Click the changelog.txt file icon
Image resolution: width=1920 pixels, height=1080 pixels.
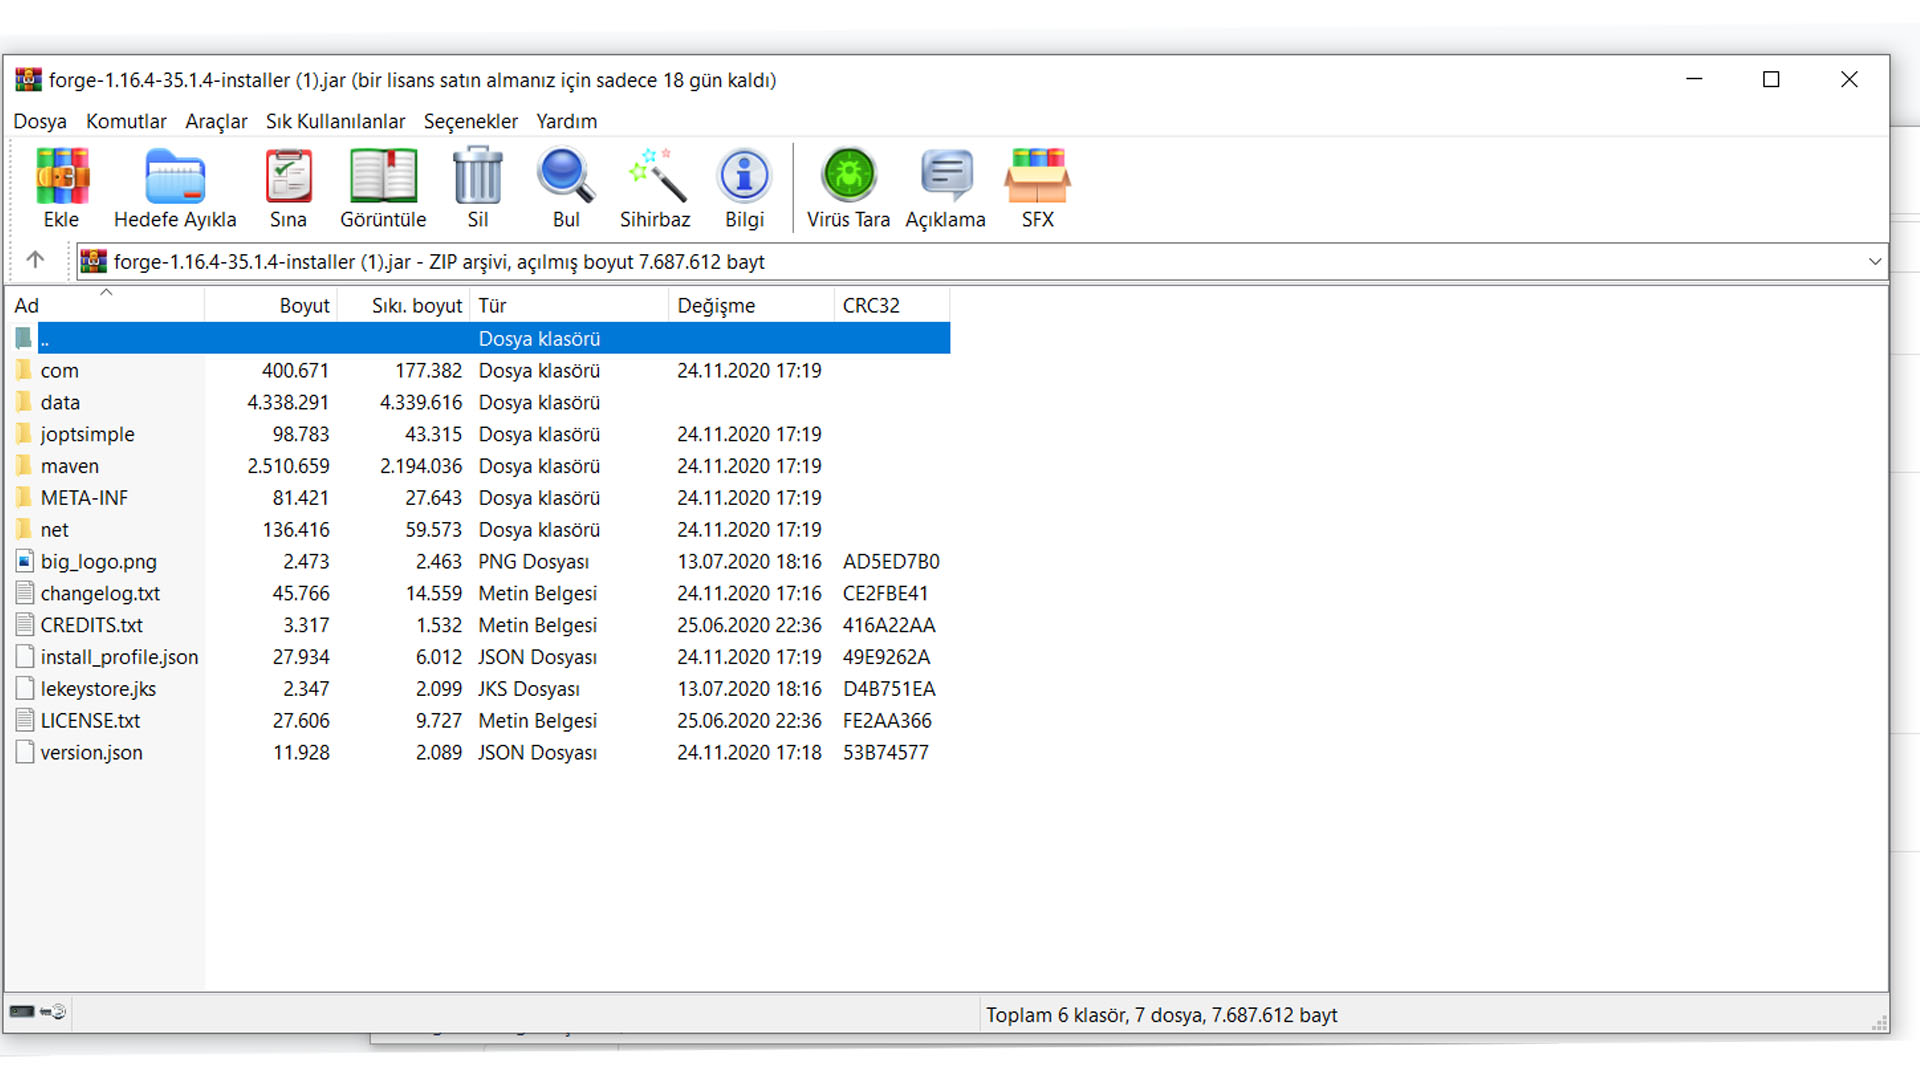click(25, 593)
